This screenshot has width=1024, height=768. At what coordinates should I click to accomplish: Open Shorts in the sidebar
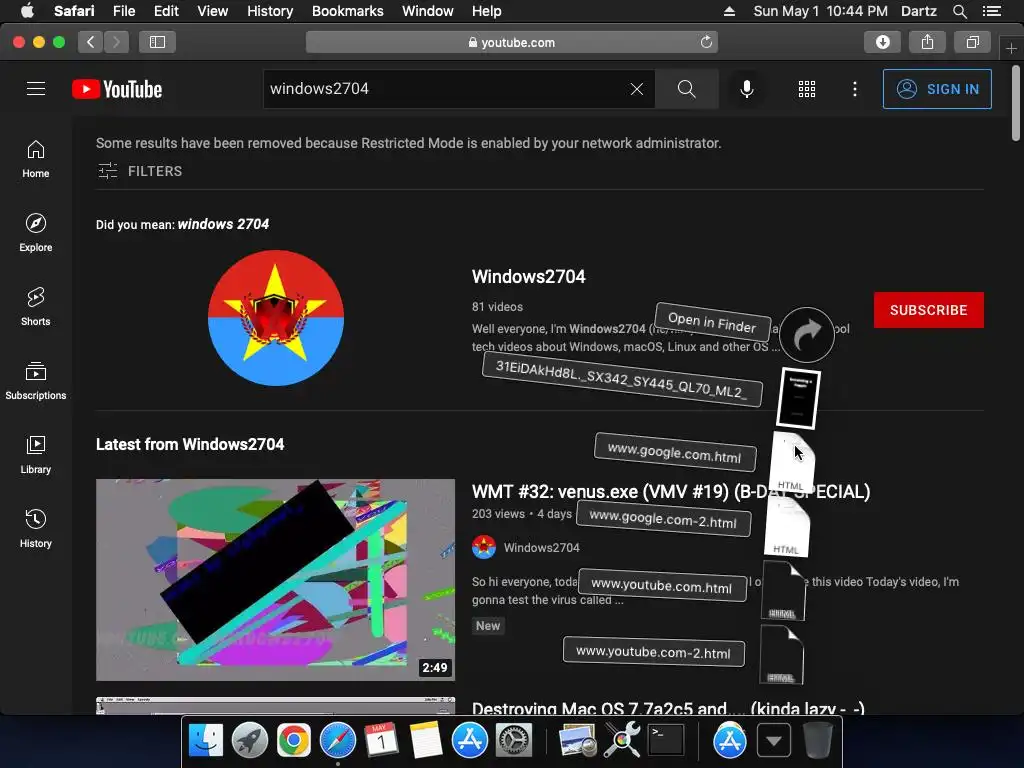coord(36,306)
